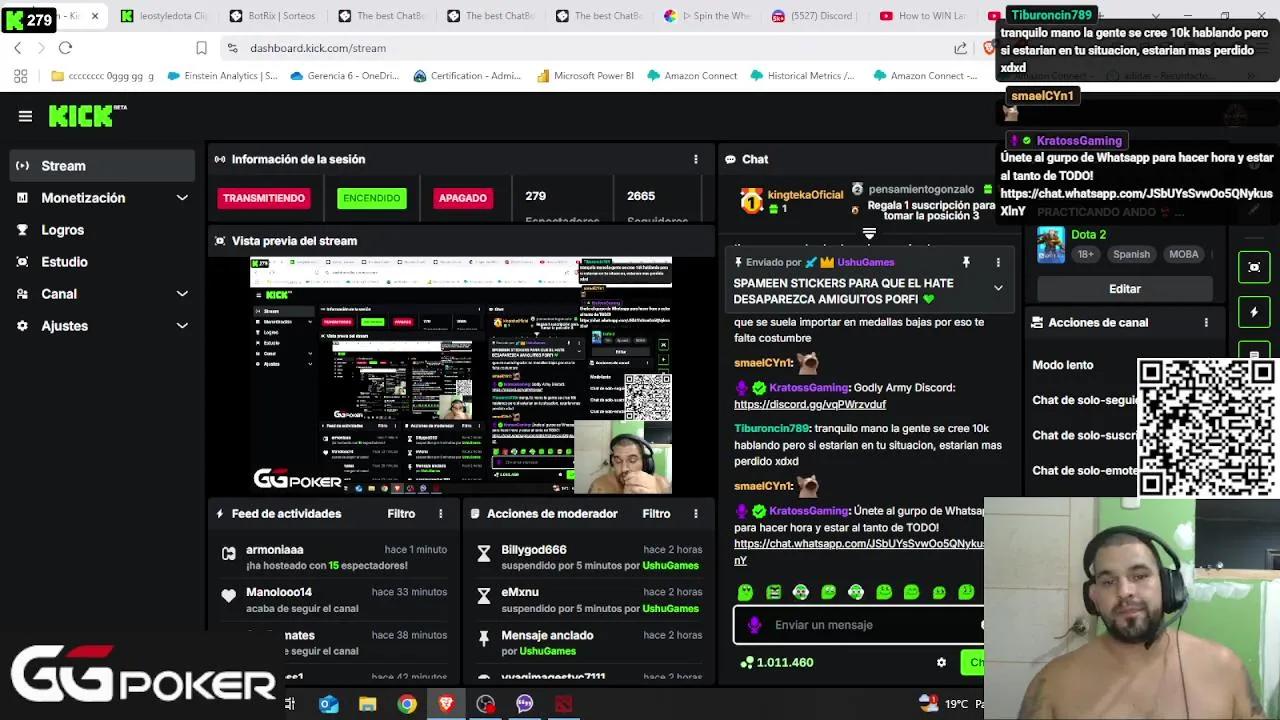Image resolution: width=1280 pixels, height=720 pixels.
Task: Select the fourth emote in row
Action: coord(828,592)
